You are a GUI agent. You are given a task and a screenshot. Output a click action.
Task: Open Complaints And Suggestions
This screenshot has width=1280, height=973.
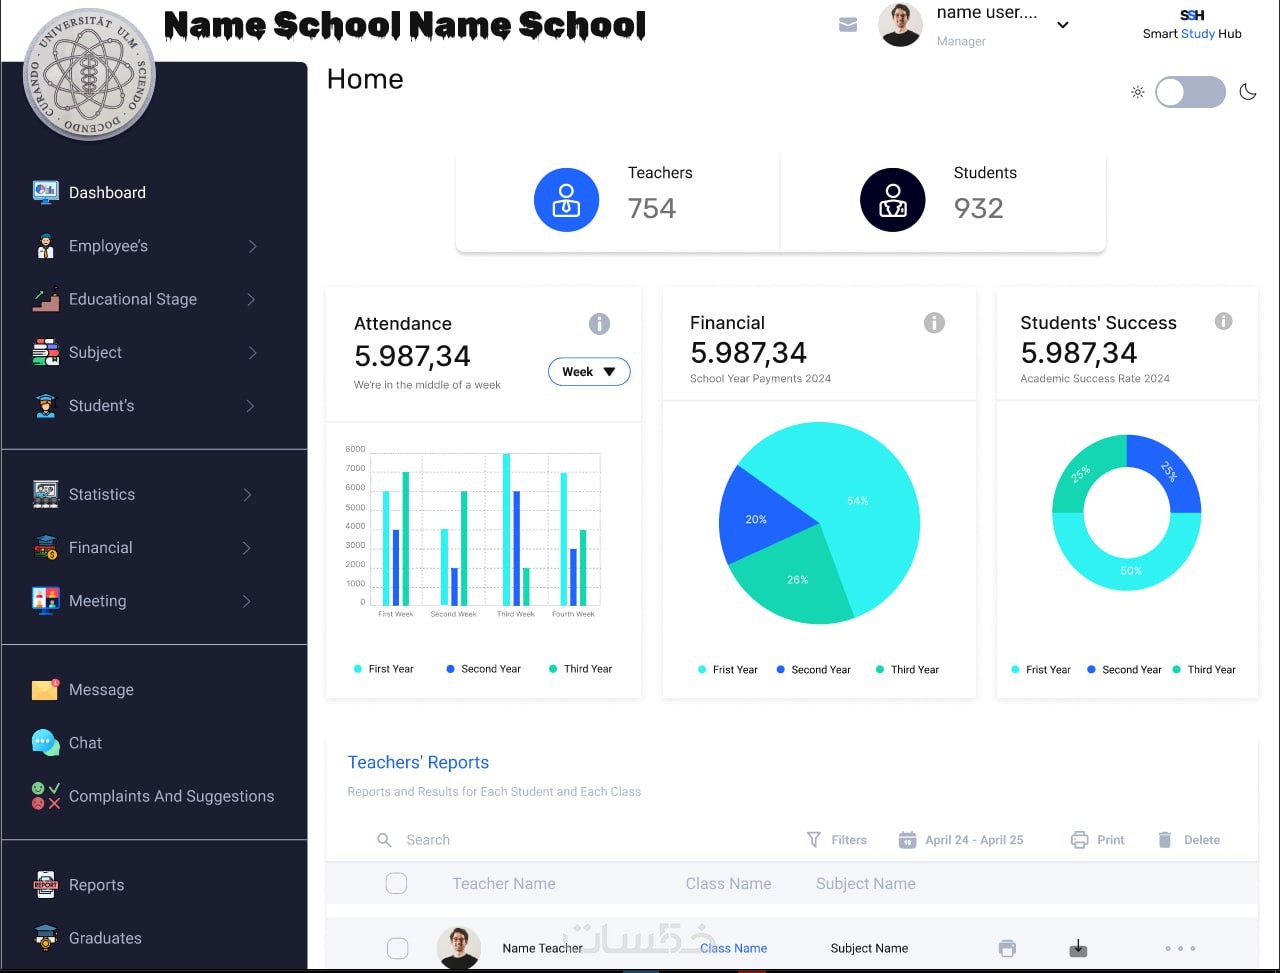(154, 796)
